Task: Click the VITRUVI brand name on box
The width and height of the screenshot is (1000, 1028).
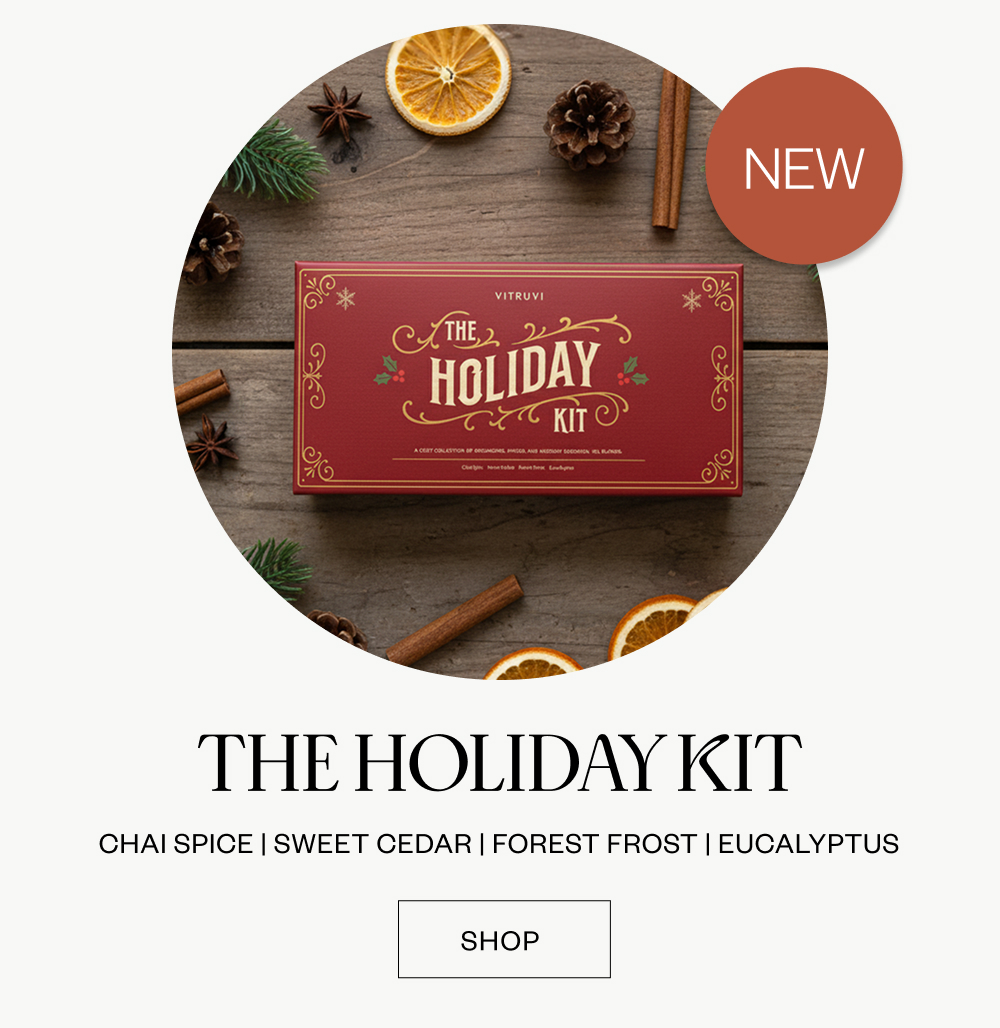Action: (x=519, y=296)
